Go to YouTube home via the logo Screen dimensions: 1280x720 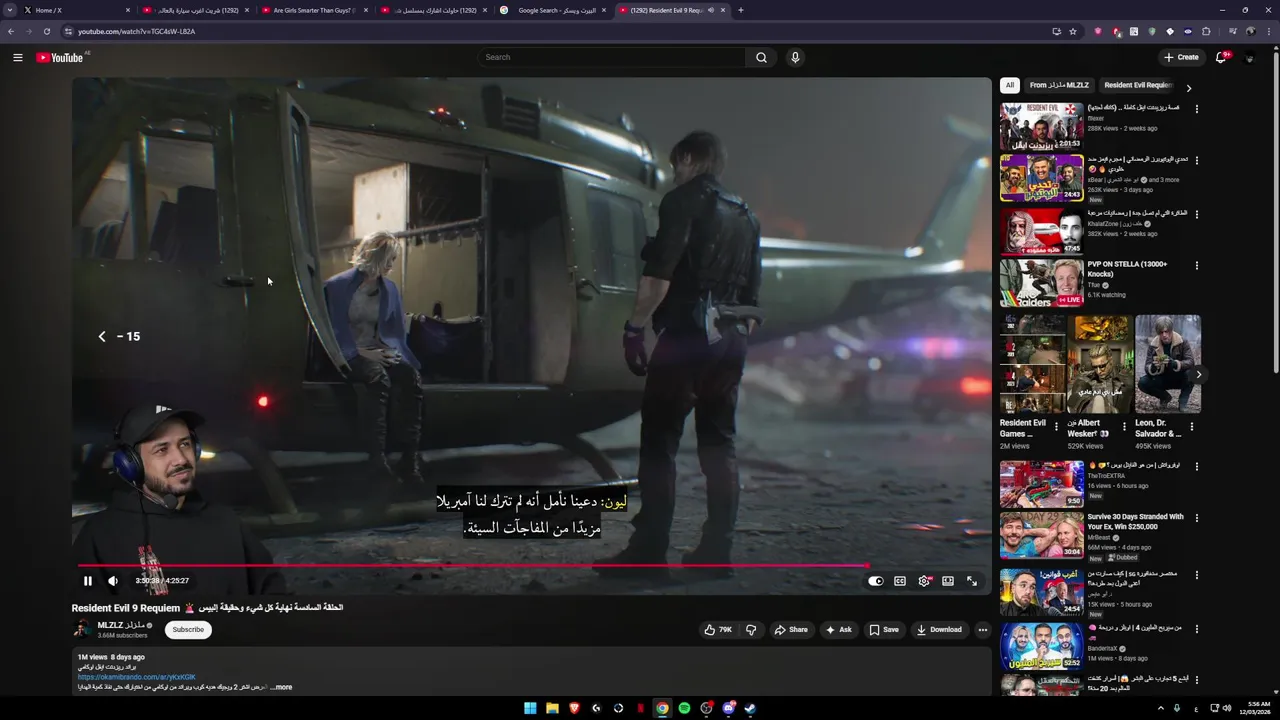60,57
